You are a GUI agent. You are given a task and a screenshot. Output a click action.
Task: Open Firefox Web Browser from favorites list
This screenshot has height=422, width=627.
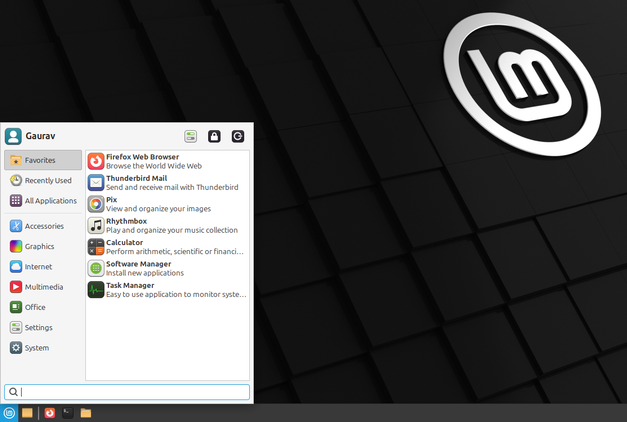pos(168,161)
